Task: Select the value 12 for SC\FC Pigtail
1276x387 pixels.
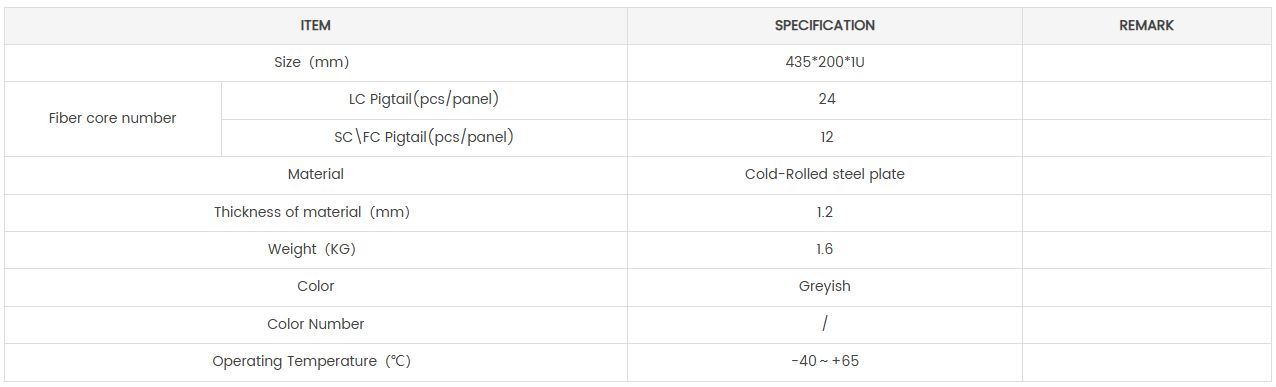Action: pos(826,137)
